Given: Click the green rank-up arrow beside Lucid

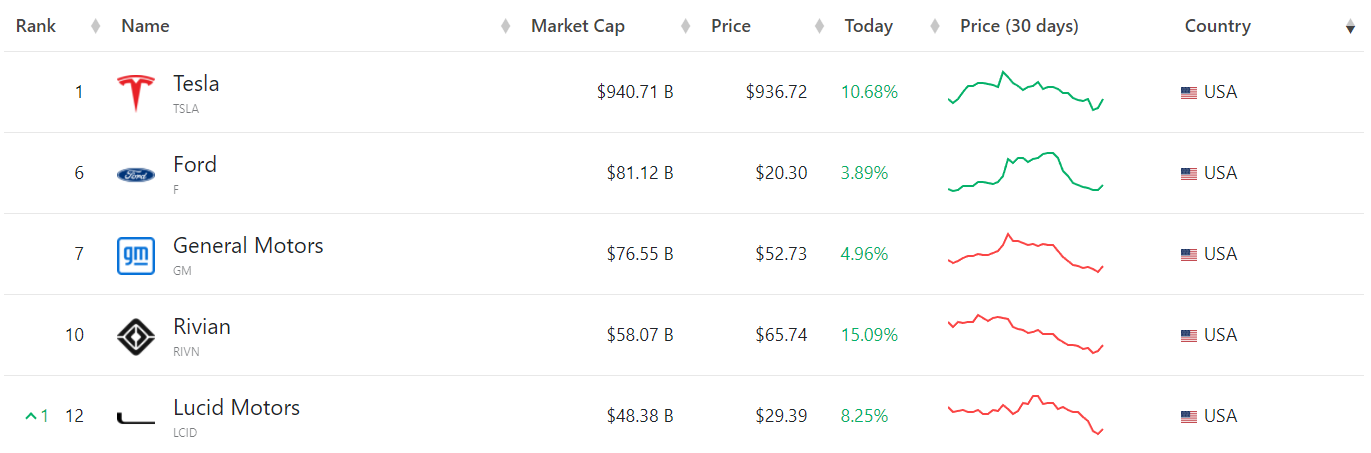Looking at the screenshot, I should point(31,416).
